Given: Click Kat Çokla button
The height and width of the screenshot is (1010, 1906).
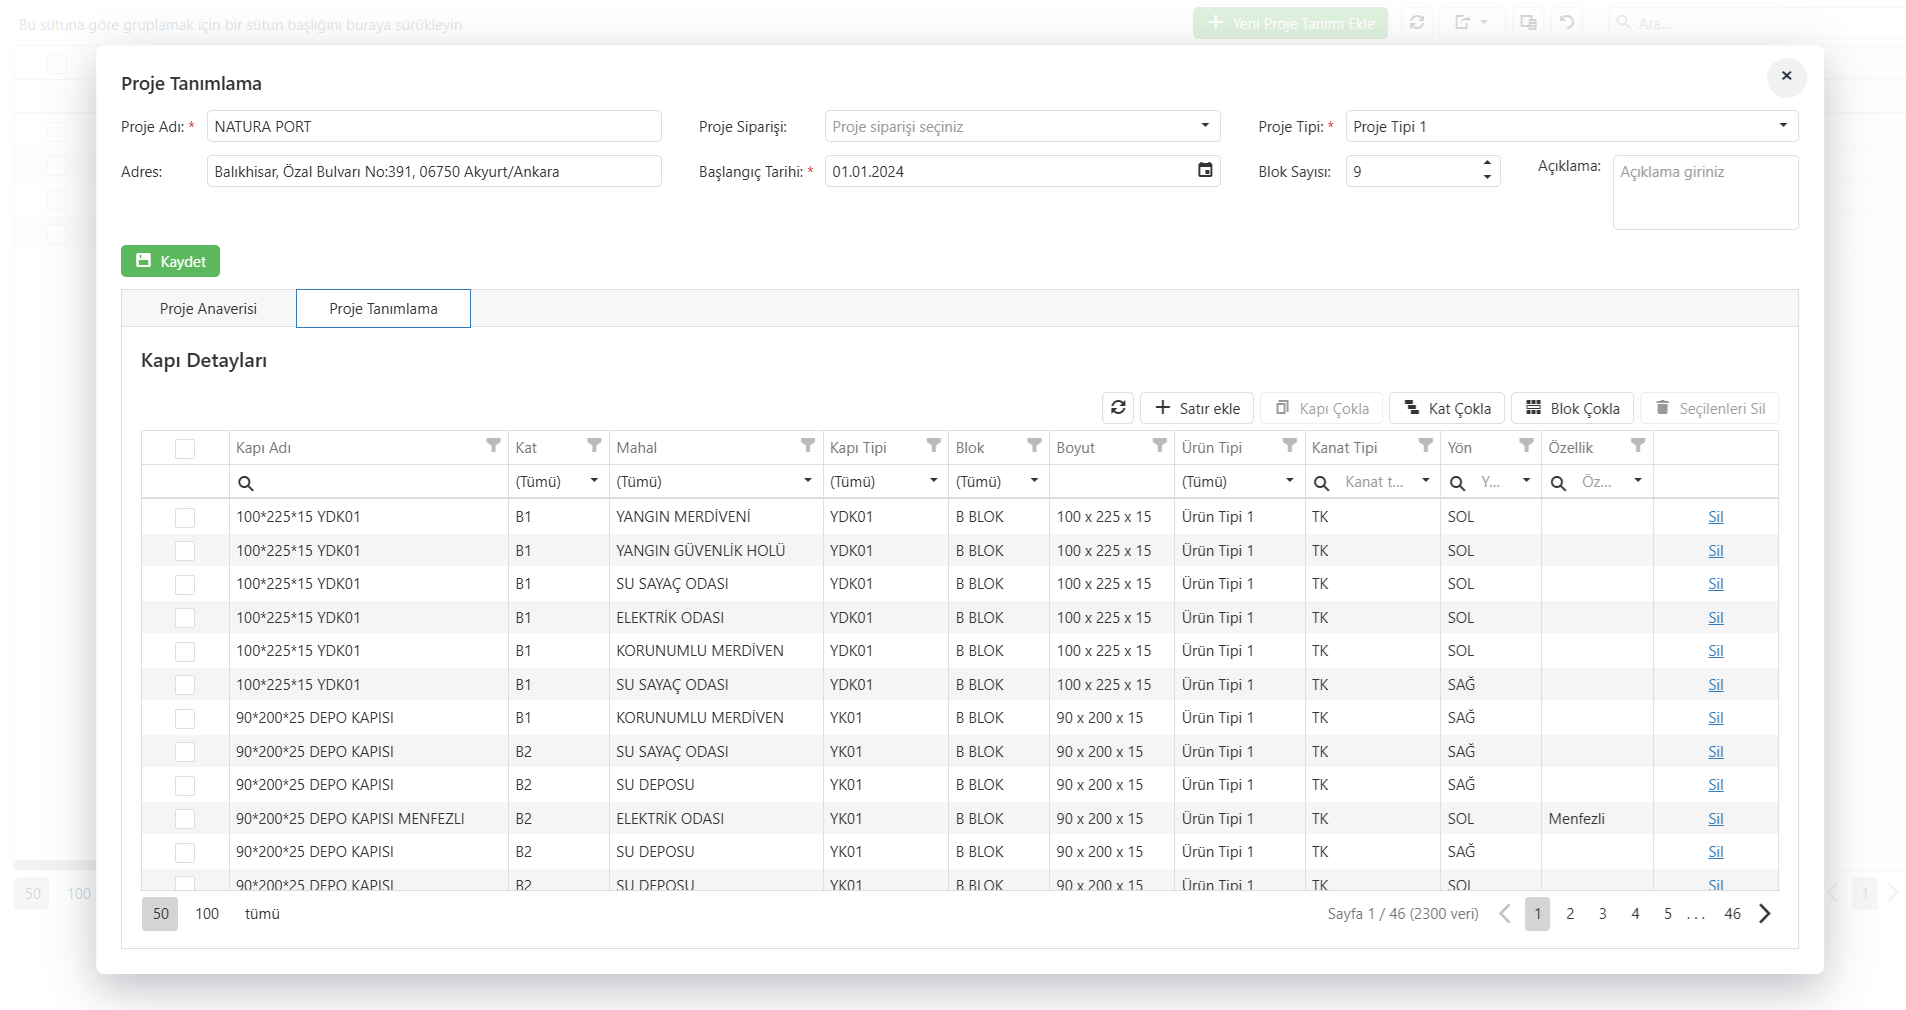Looking at the screenshot, I should 1447,408.
